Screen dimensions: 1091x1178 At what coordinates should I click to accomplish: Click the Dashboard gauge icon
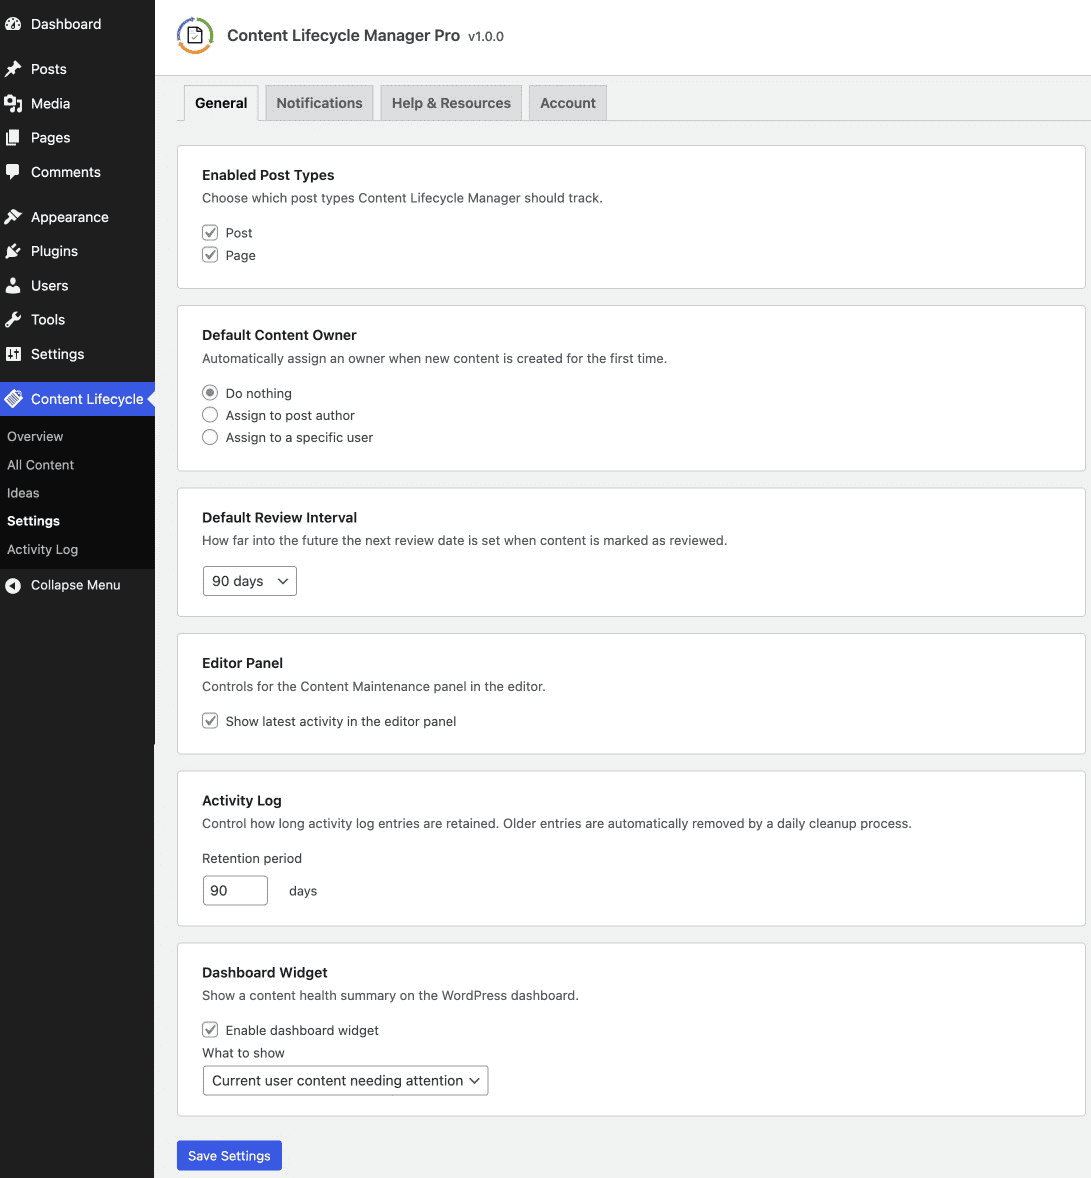[13, 24]
